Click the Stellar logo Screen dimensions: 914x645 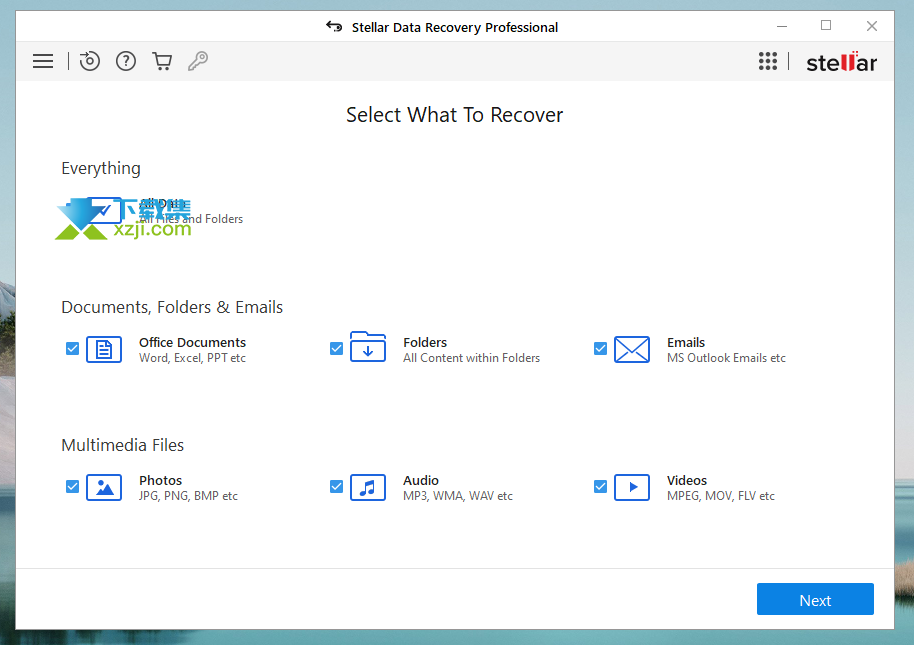pyautogui.click(x=841, y=62)
